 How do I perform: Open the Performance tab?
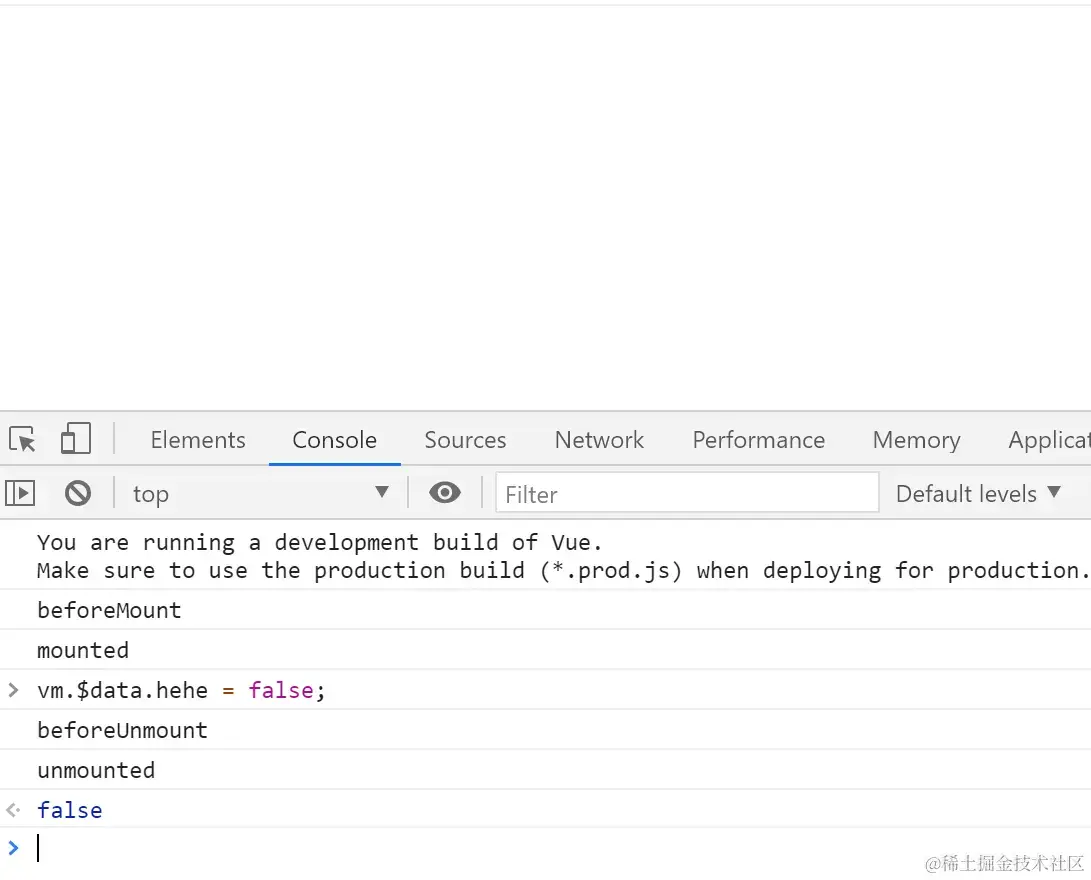[x=758, y=440]
